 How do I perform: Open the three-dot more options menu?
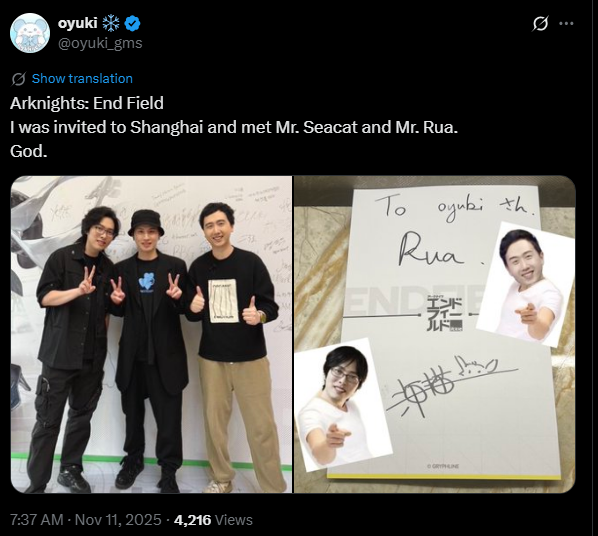[566, 24]
